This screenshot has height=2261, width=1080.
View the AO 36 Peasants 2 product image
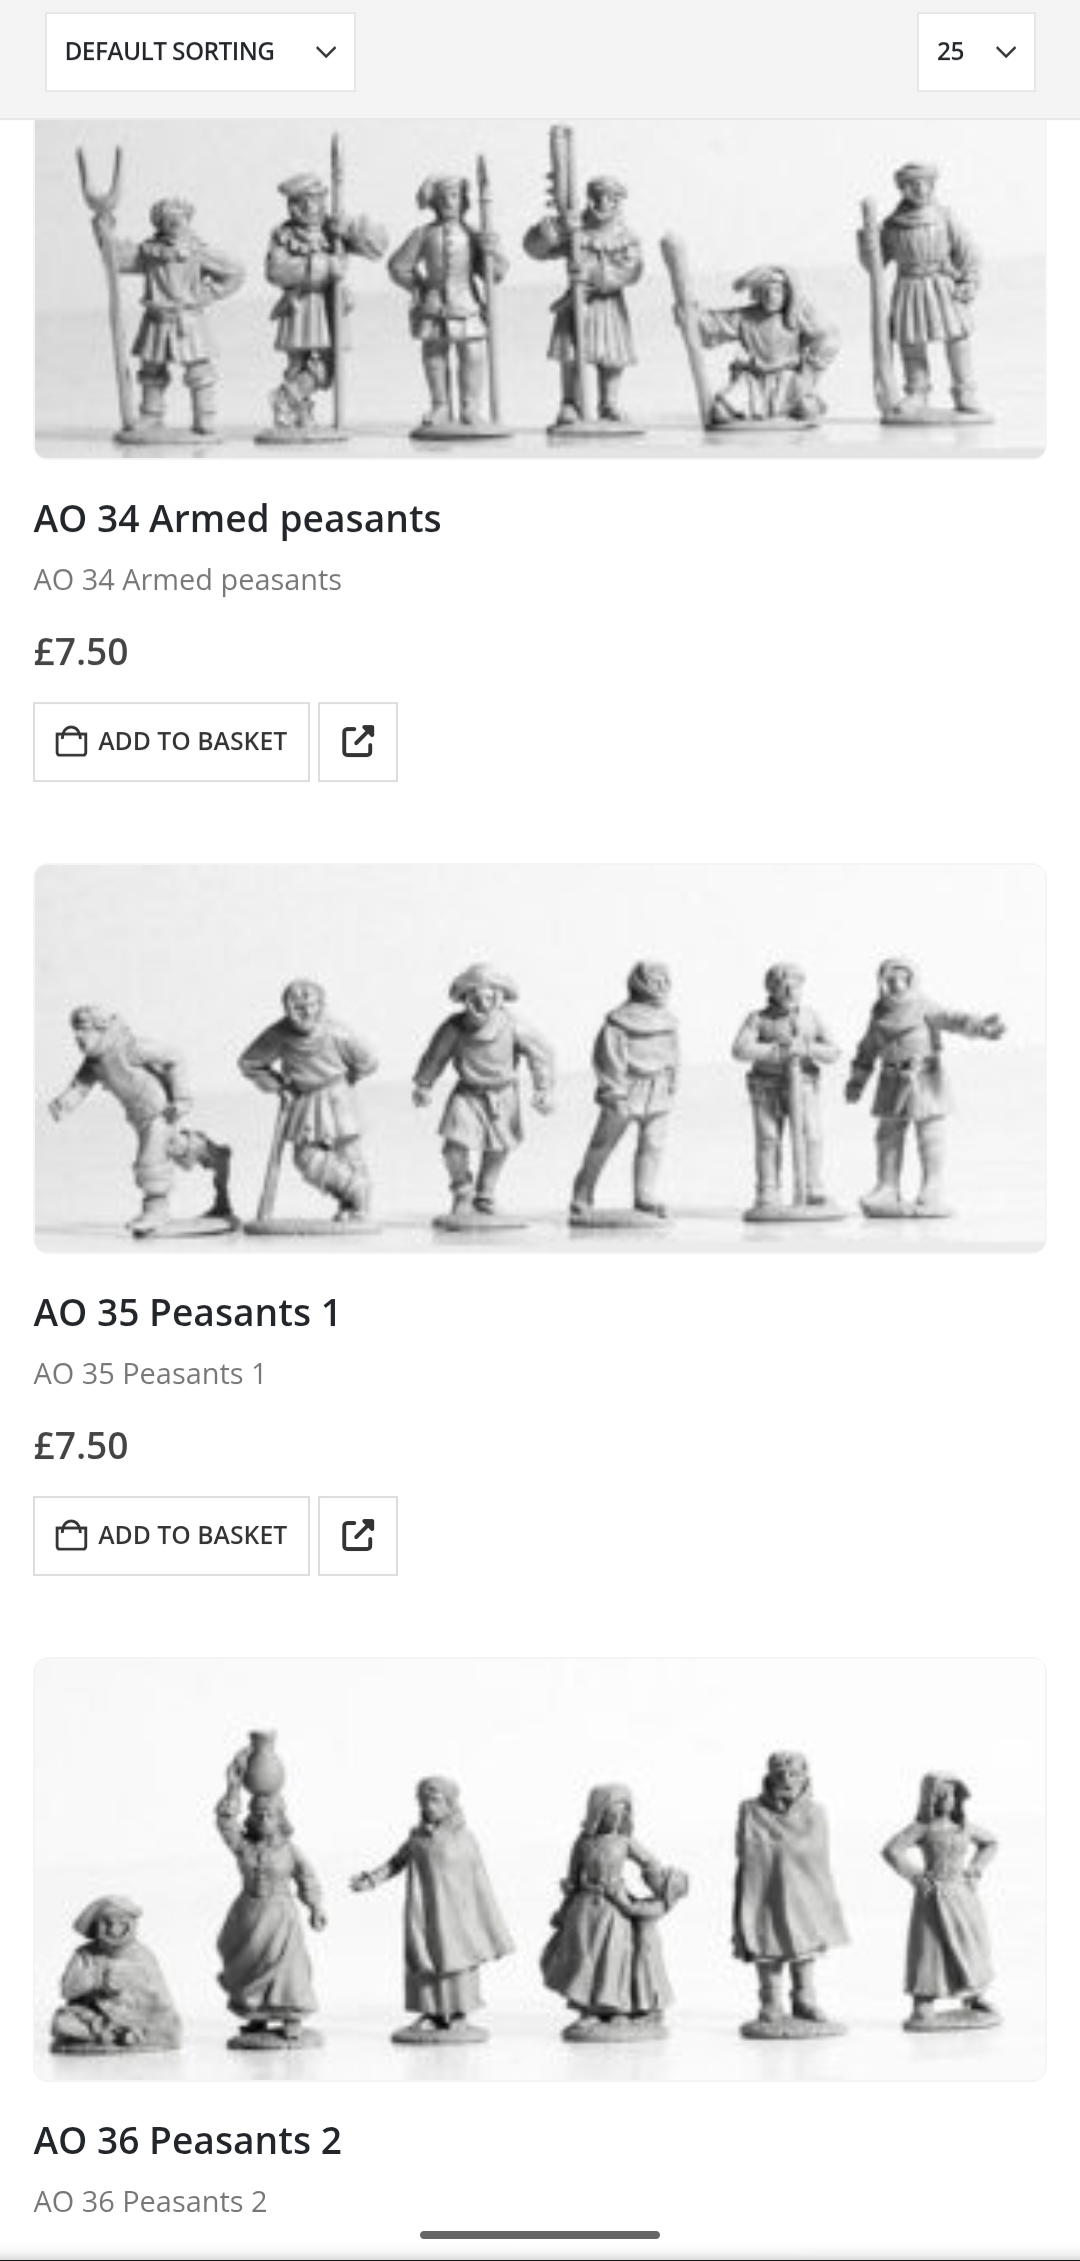[x=540, y=1869]
